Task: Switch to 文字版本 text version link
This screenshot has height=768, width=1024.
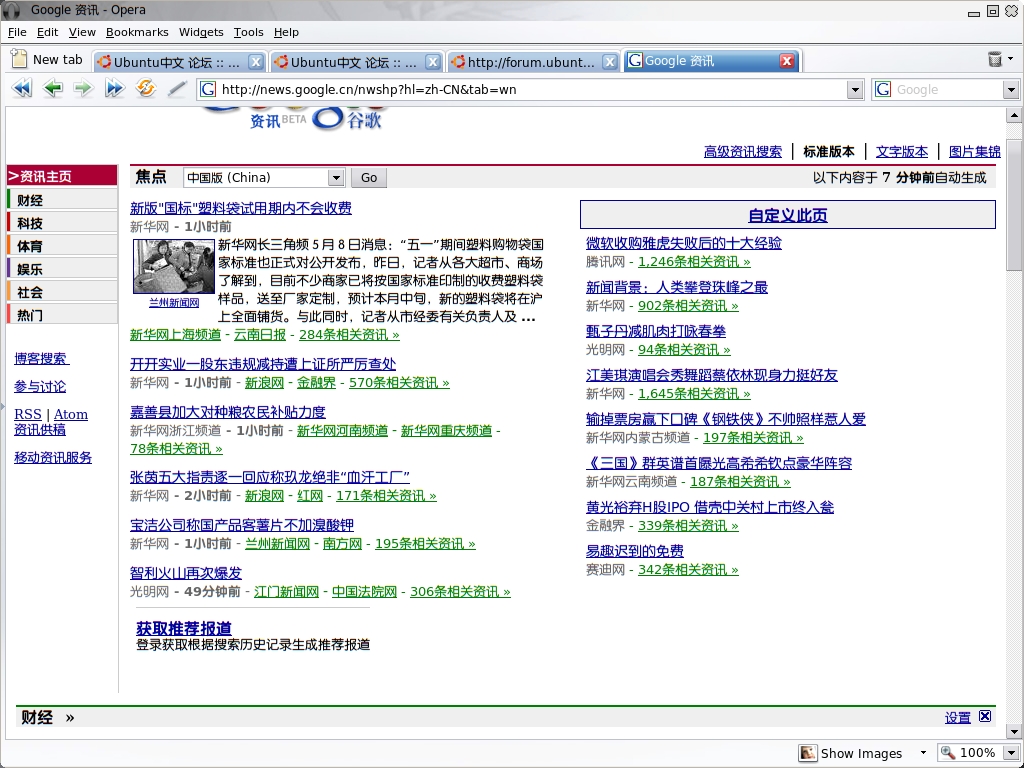Action: click(902, 152)
